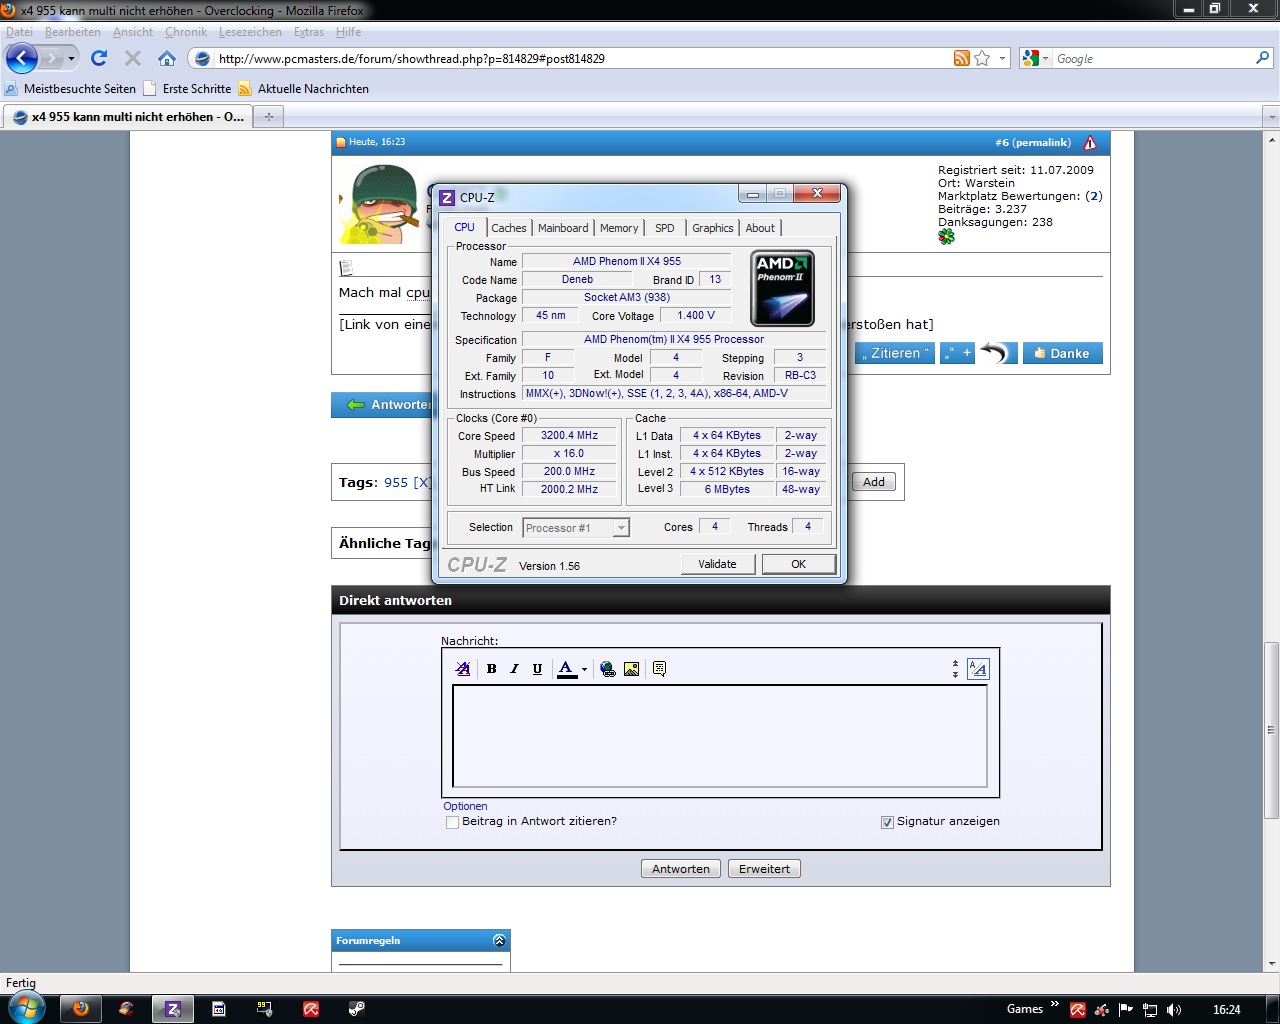This screenshot has height=1024, width=1280.
Task: Insert a hyperlink with the globe icon
Action: point(607,669)
